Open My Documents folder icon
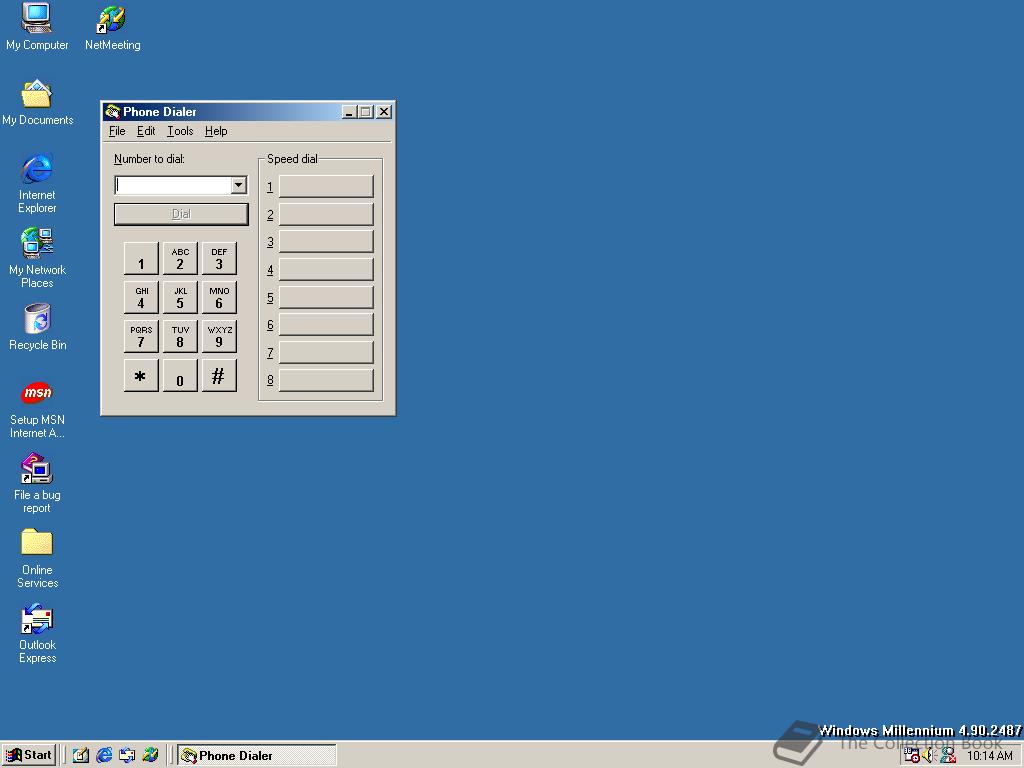 (x=37, y=103)
